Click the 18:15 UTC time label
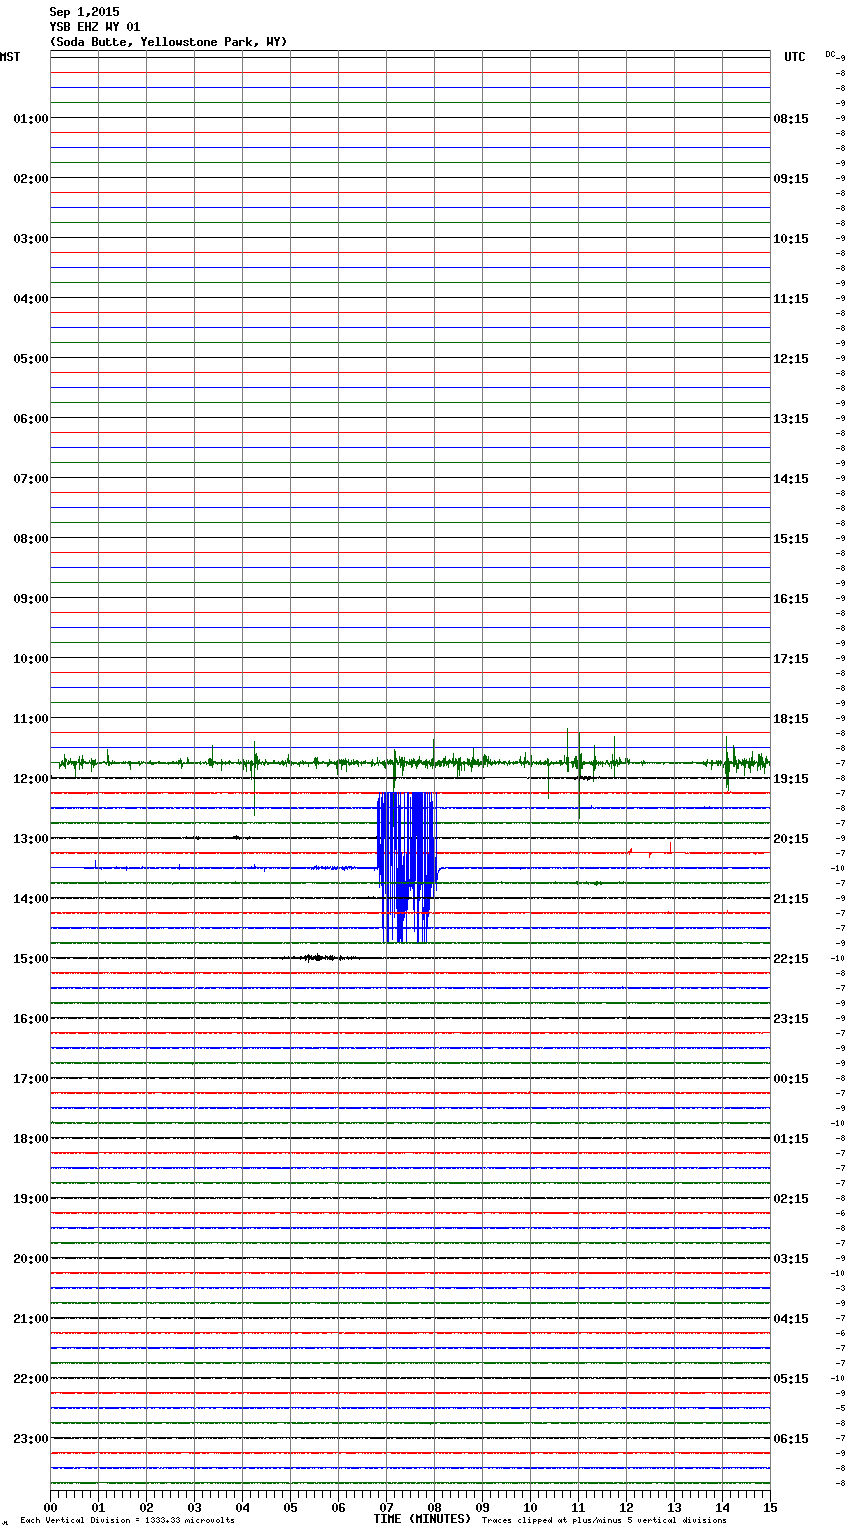850x1534 pixels. pyautogui.click(x=791, y=719)
